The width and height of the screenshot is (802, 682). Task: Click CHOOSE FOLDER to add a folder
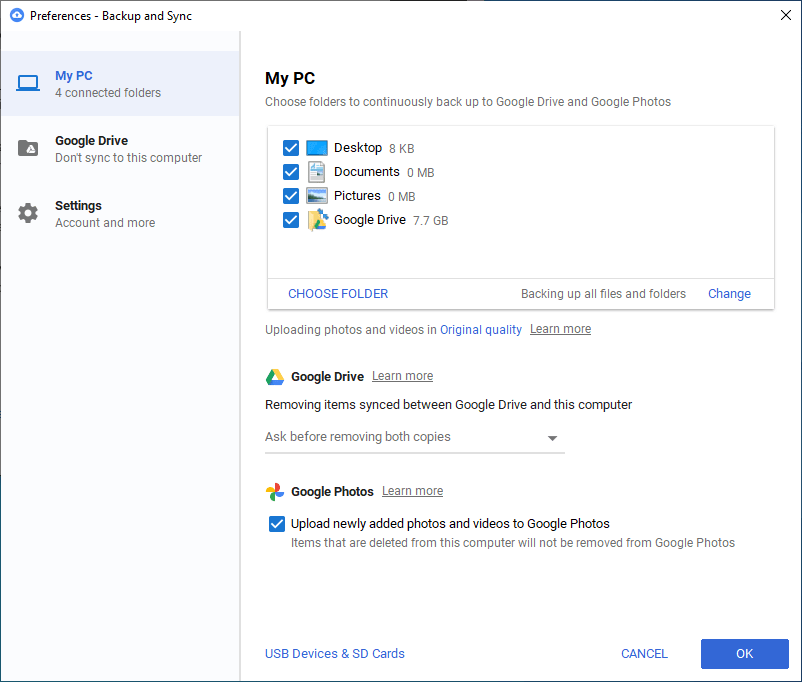[x=337, y=293]
